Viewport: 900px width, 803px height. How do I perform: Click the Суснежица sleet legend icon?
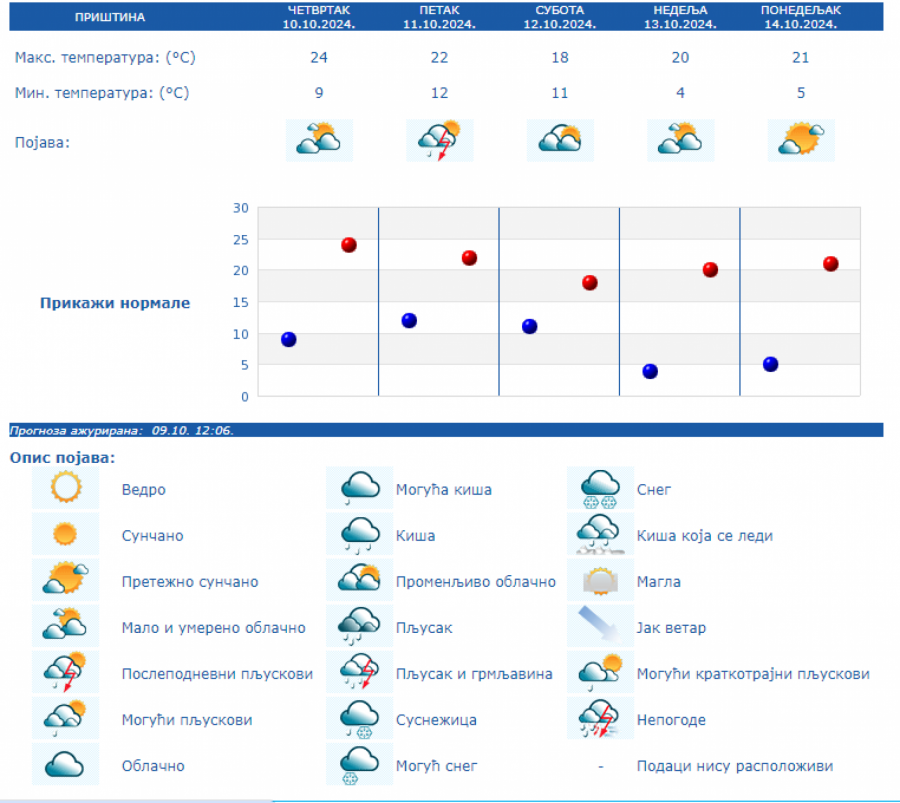pyautogui.click(x=360, y=719)
